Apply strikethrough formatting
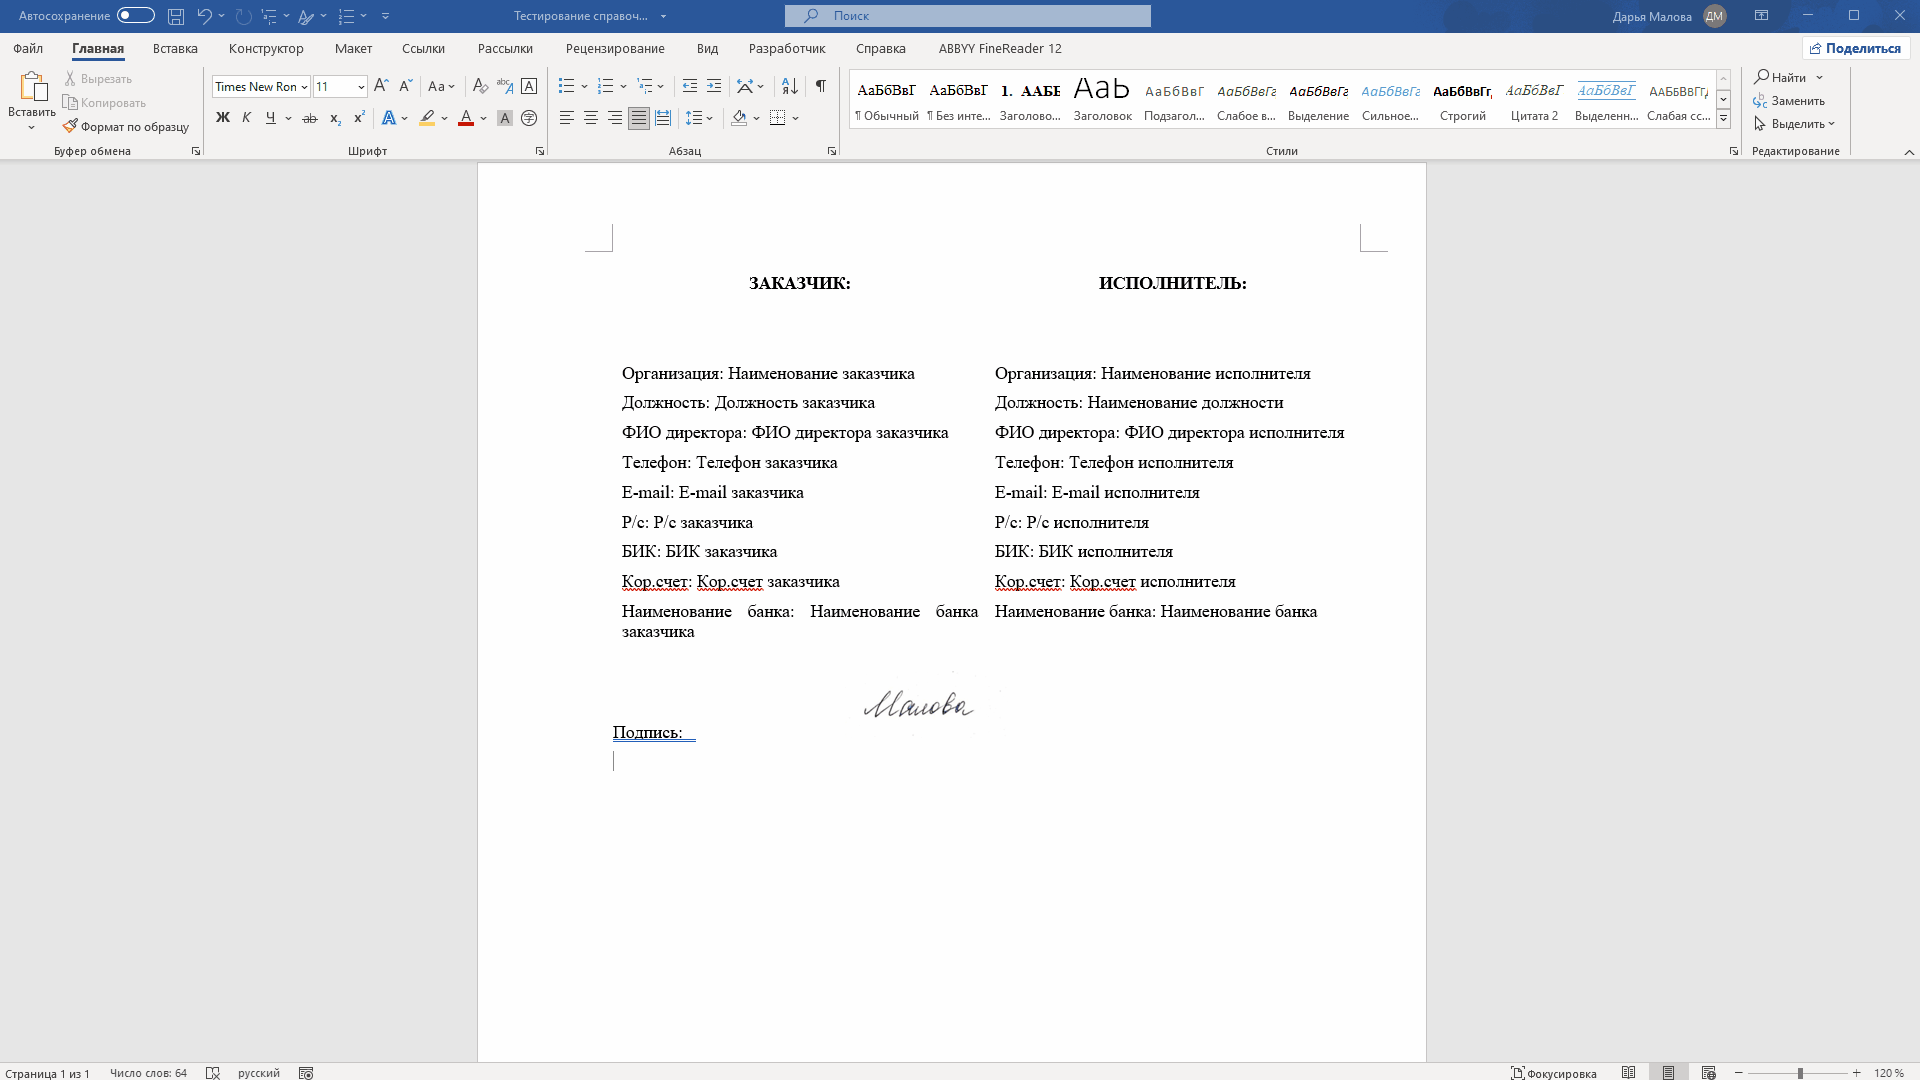The height and width of the screenshot is (1080, 1920). pos(310,118)
